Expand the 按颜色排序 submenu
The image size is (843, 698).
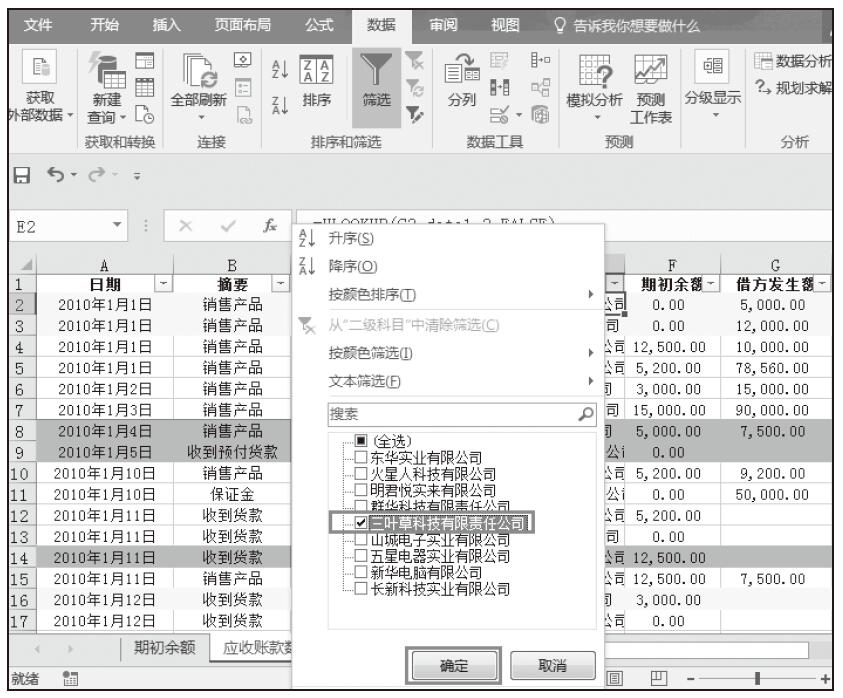point(460,295)
